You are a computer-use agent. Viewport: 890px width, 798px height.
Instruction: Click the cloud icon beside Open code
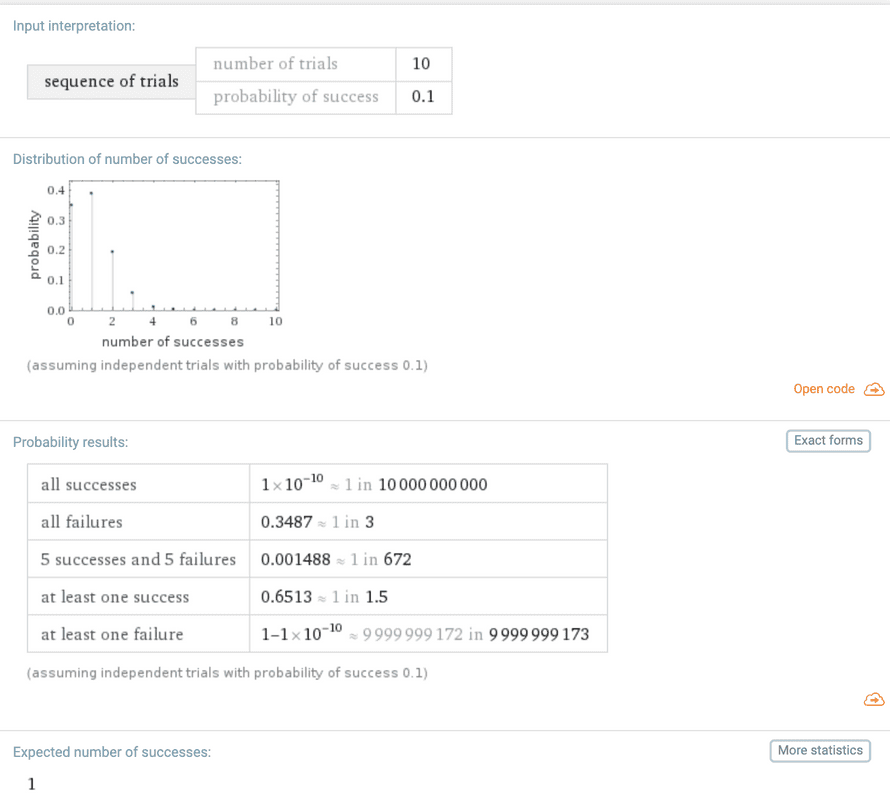tap(874, 389)
